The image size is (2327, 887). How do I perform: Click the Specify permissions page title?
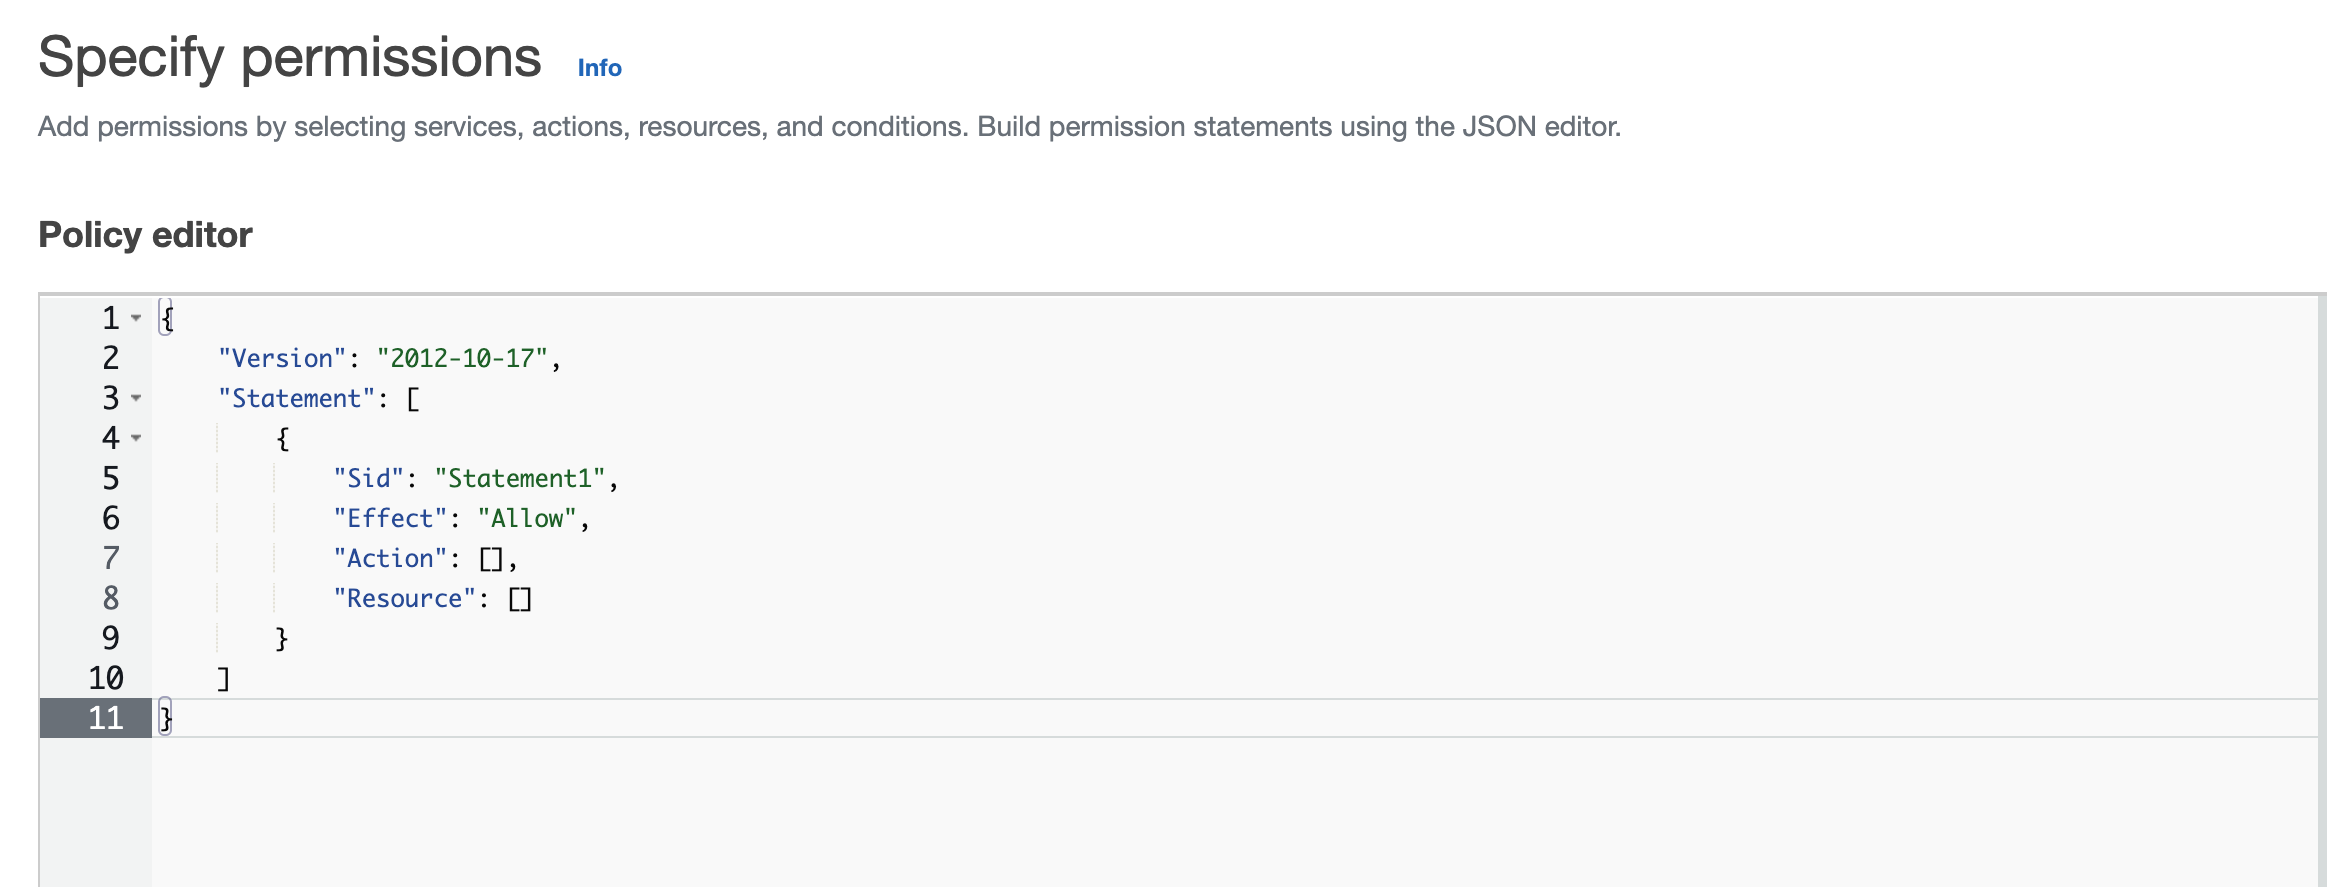coord(290,57)
